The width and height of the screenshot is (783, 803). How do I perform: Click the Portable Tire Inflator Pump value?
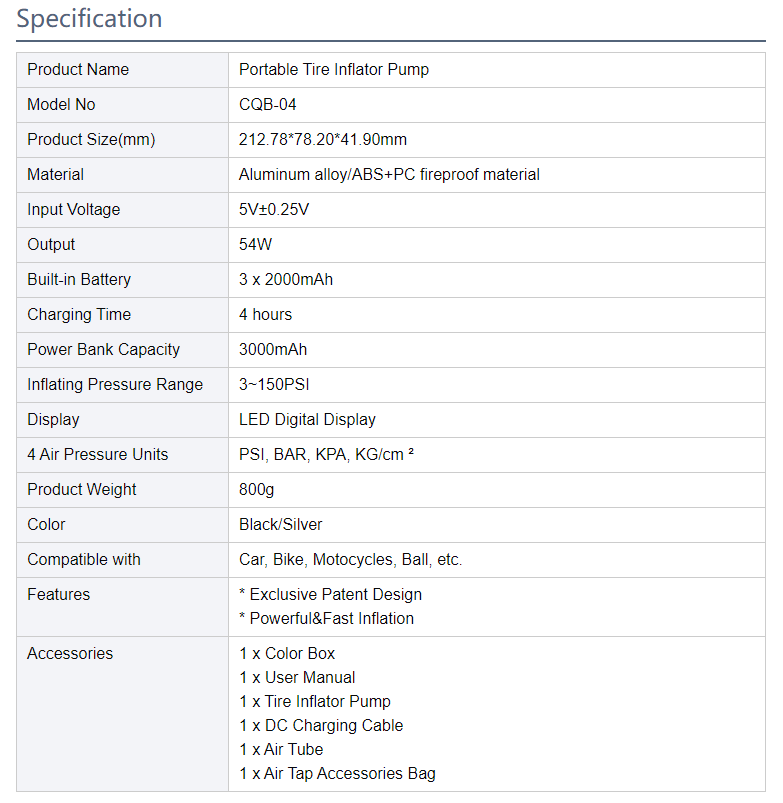[334, 70]
